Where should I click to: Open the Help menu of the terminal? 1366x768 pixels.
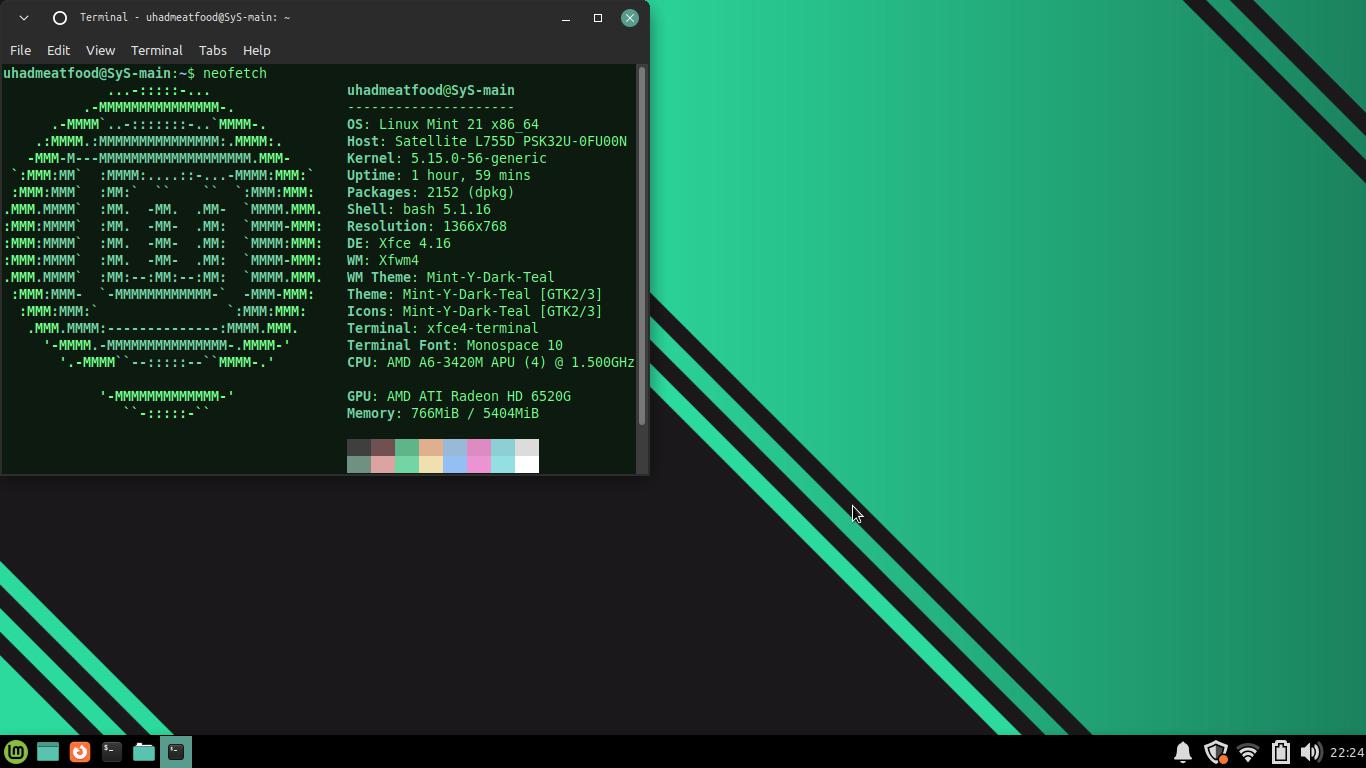coord(257,50)
